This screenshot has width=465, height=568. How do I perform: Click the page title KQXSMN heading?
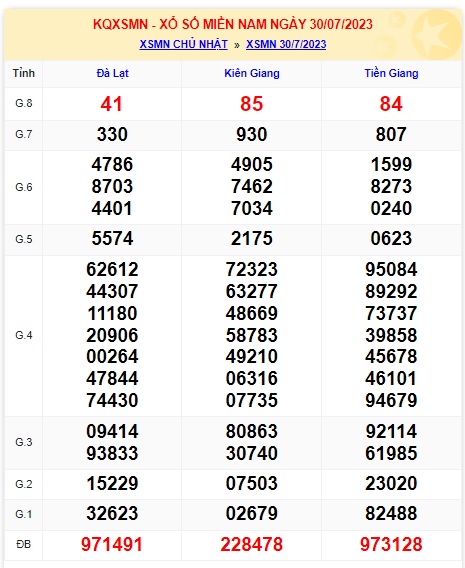[233, 24]
